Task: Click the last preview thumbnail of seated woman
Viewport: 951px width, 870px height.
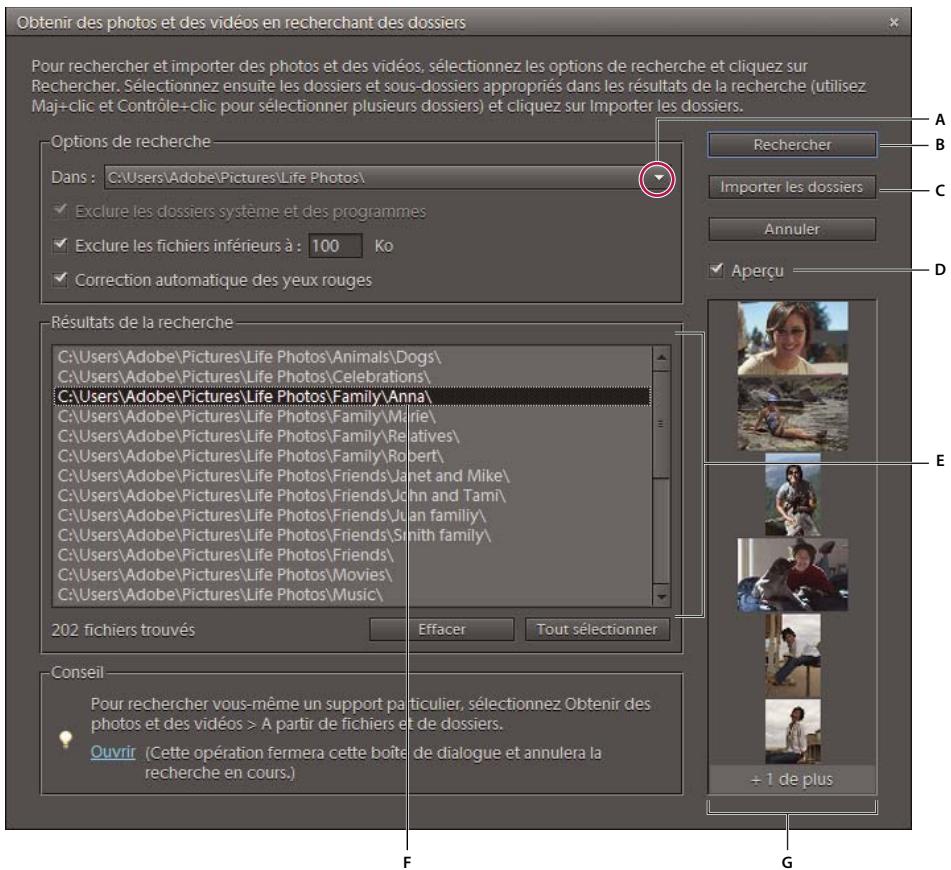Action: [x=793, y=731]
